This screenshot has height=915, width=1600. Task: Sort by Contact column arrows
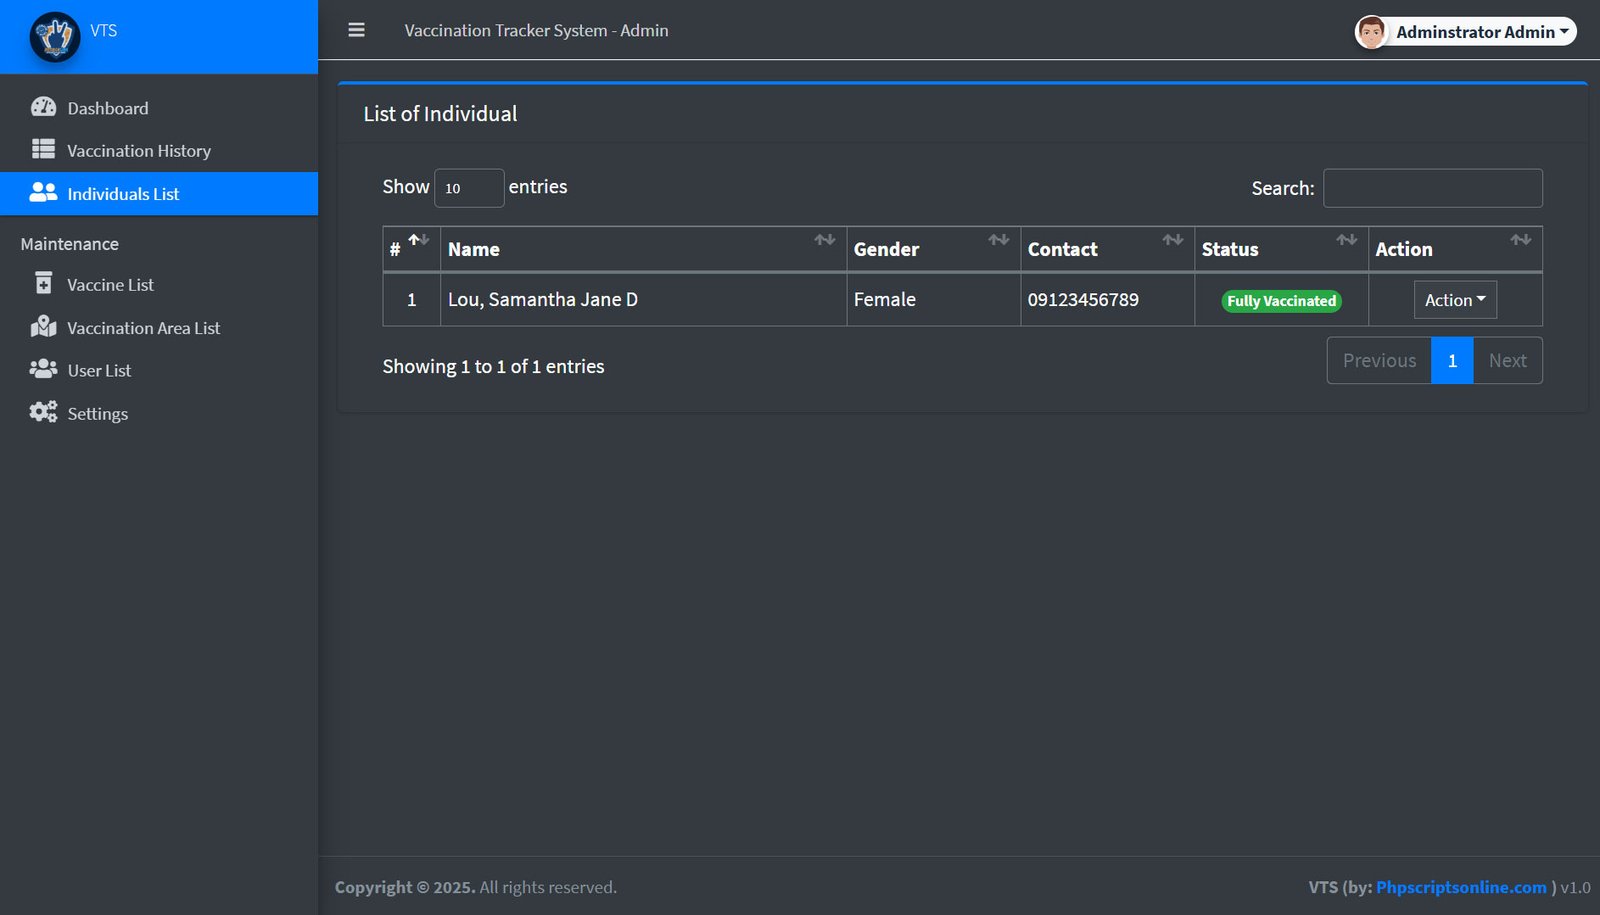pos(1173,240)
